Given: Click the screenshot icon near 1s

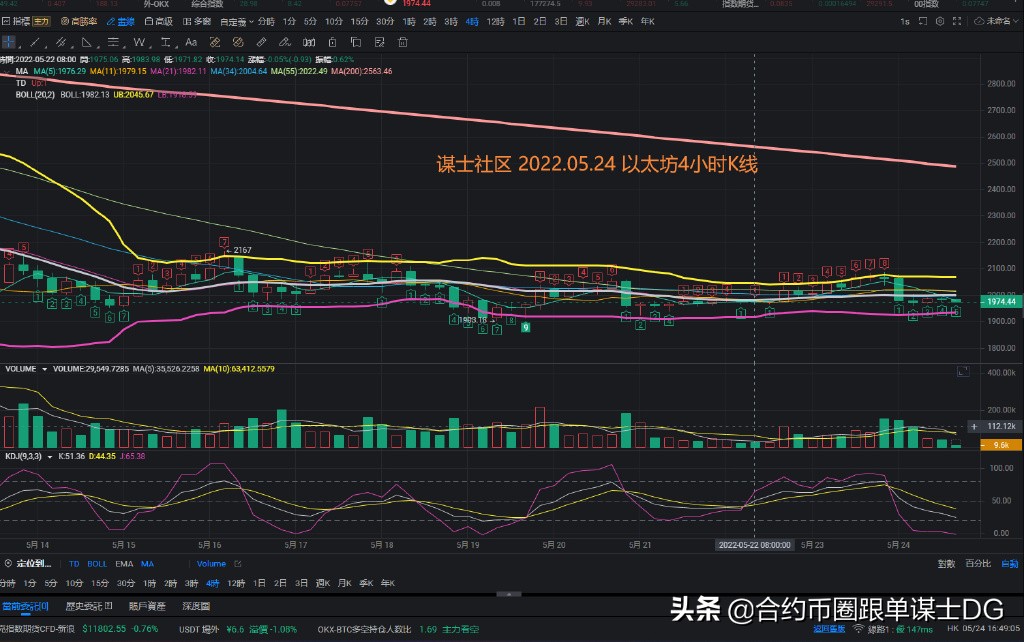Looking at the screenshot, I should pos(922,21).
